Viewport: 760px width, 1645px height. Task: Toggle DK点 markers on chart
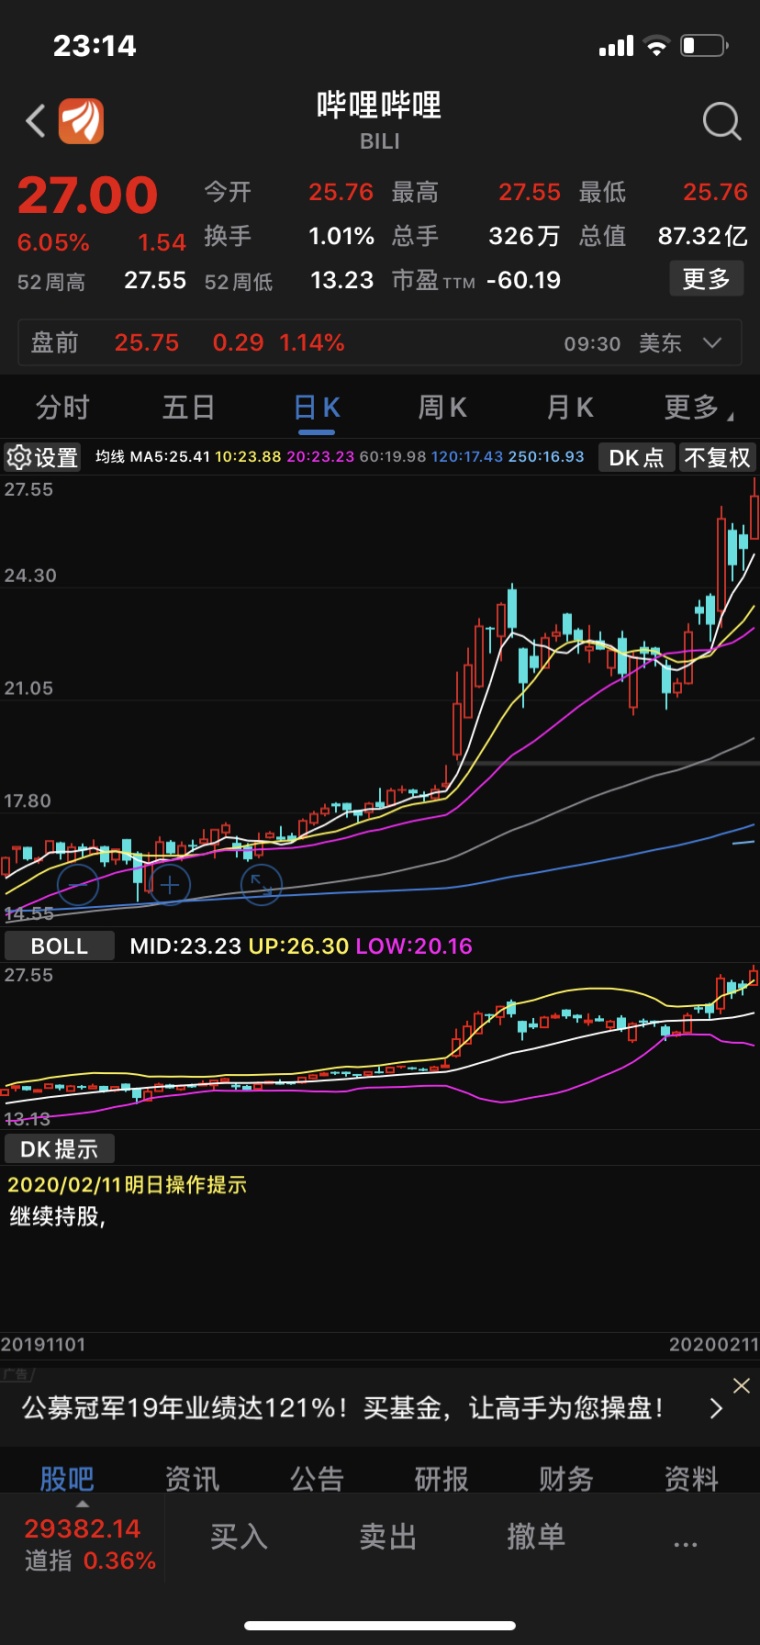[636, 457]
